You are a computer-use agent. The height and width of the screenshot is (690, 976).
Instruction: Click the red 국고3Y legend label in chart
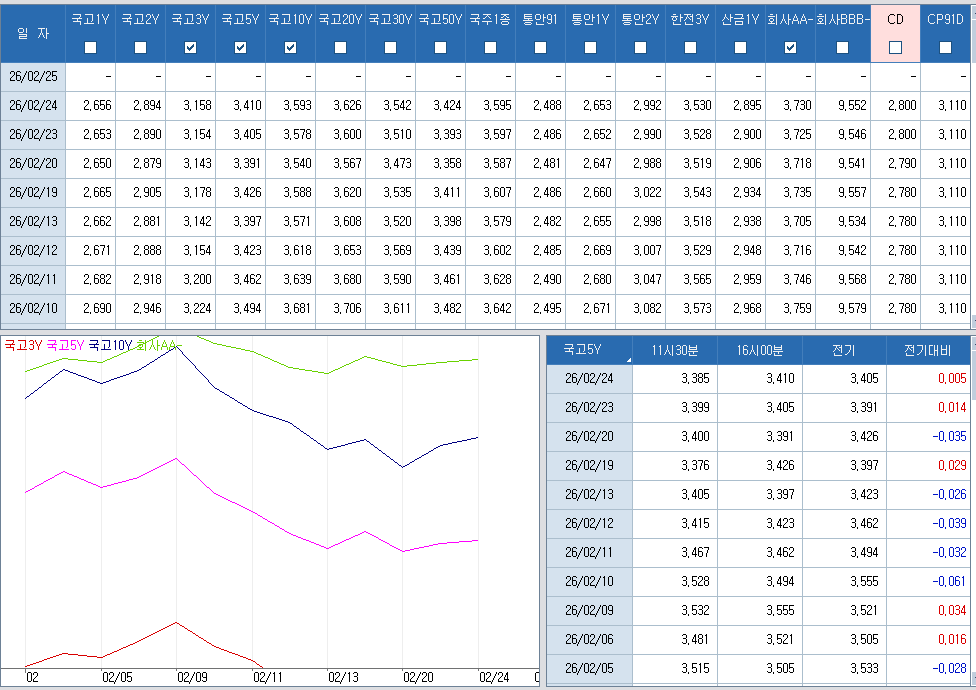click(x=23, y=345)
